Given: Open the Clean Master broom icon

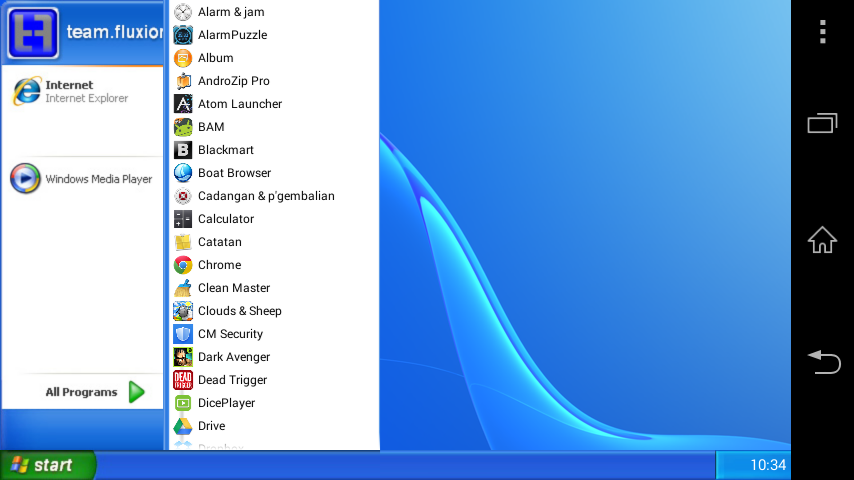Looking at the screenshot, I should 183,288.
